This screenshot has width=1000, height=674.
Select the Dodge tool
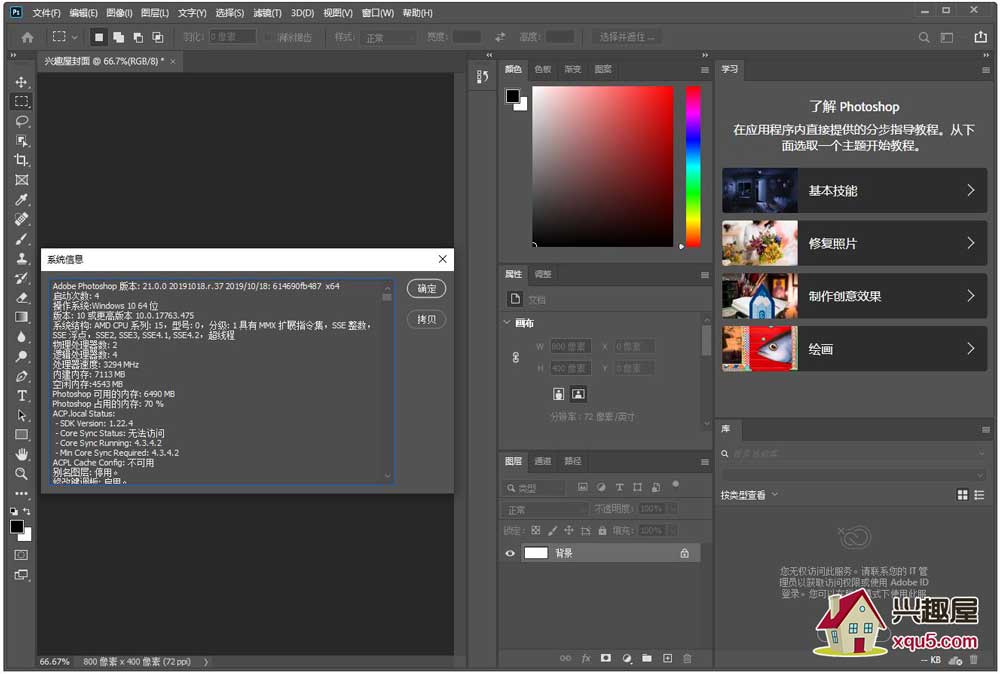coord(21,356)
